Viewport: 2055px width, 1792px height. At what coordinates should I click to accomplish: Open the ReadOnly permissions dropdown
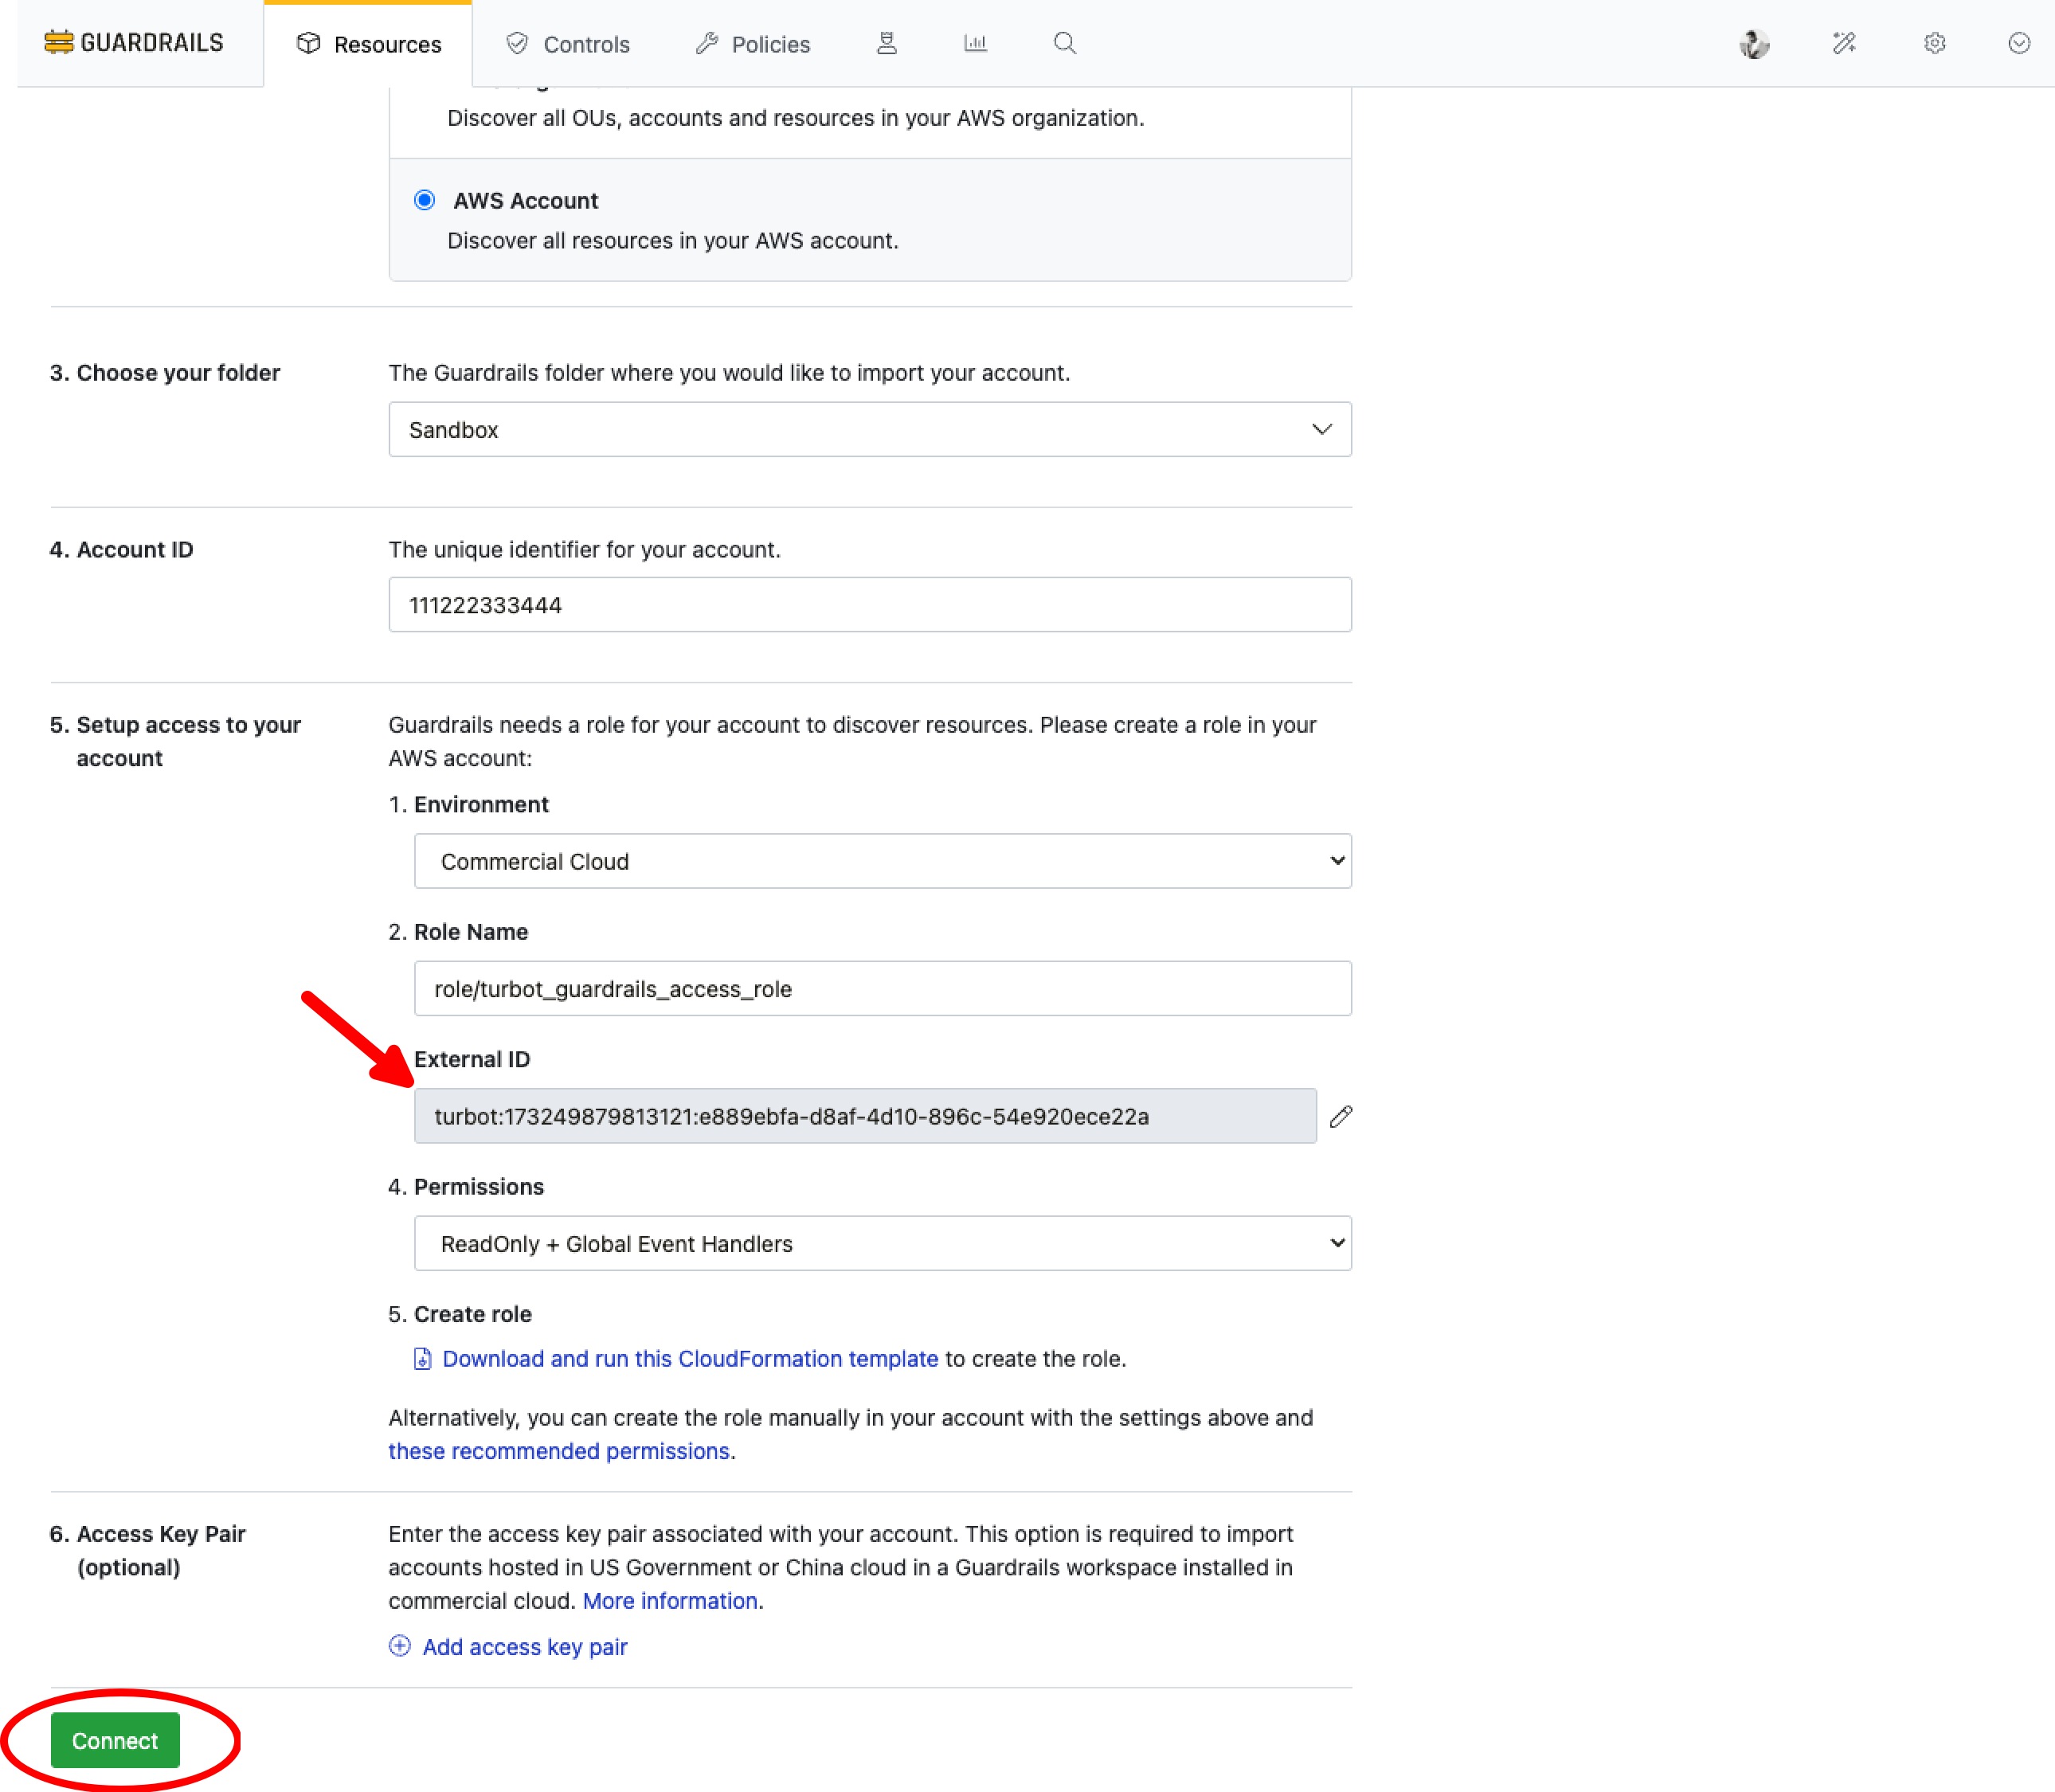pyautogui.click(x=882, y=1243)
